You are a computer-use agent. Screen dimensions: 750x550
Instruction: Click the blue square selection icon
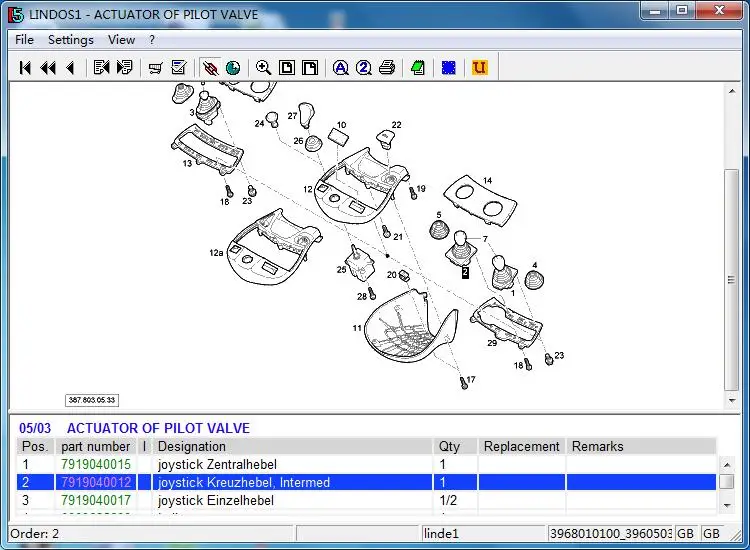[448, 68]
